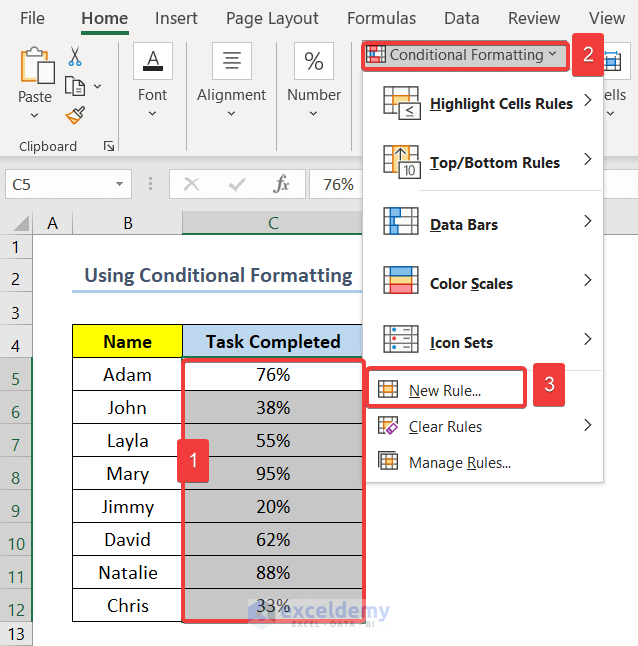Screen dimensions: 638x646
Task: Click the formula bar showing 76%
Action: pos(336,184)
